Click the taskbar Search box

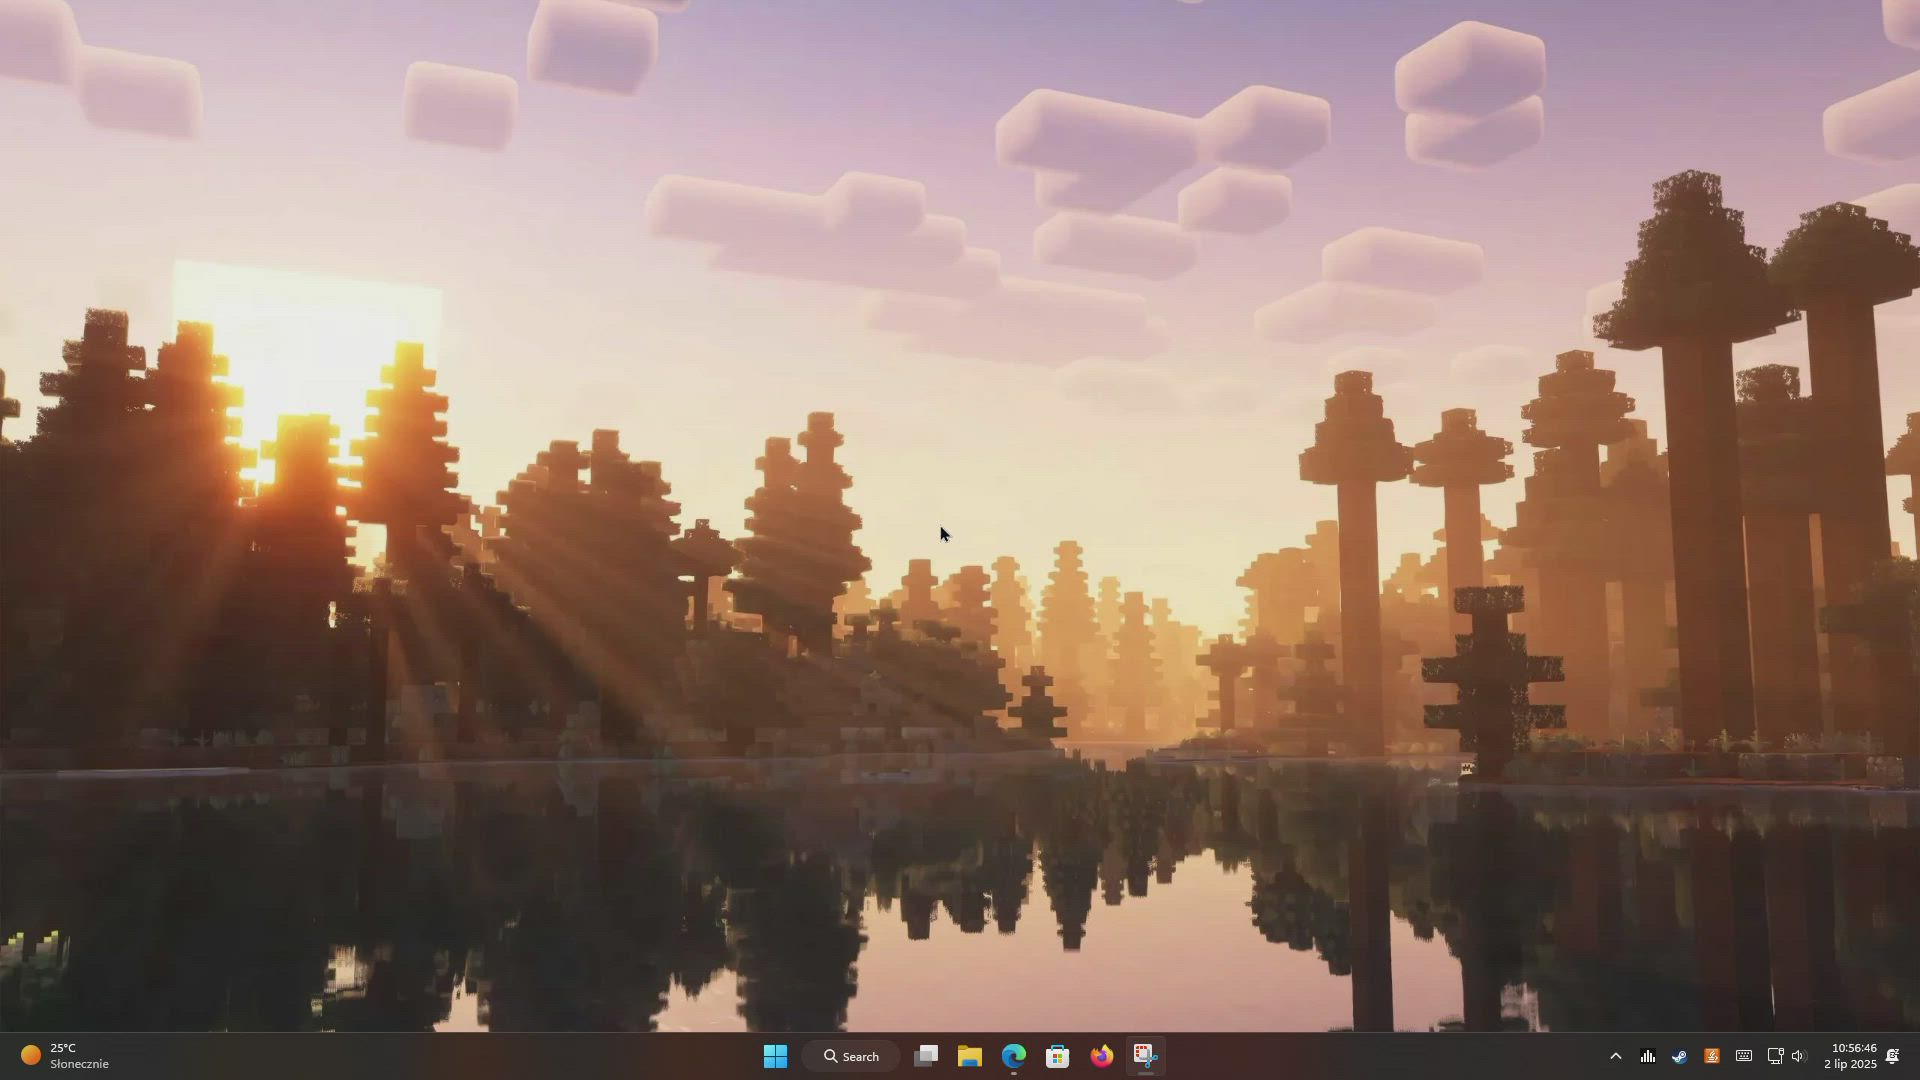(x=851, y=1056)
